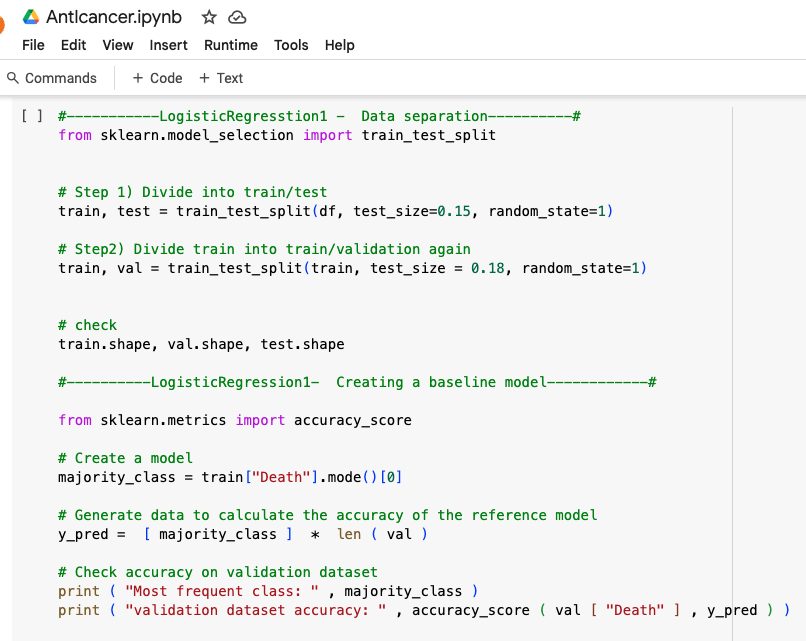The image size is (806, 641).
Task: Place cursor in train.shape, val.shape, test.shape line
Action: [x=200, y=344]
